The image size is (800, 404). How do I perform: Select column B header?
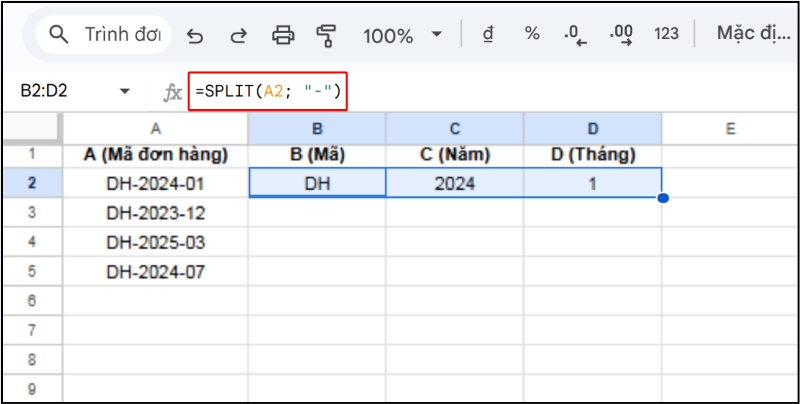coord(316,128)
